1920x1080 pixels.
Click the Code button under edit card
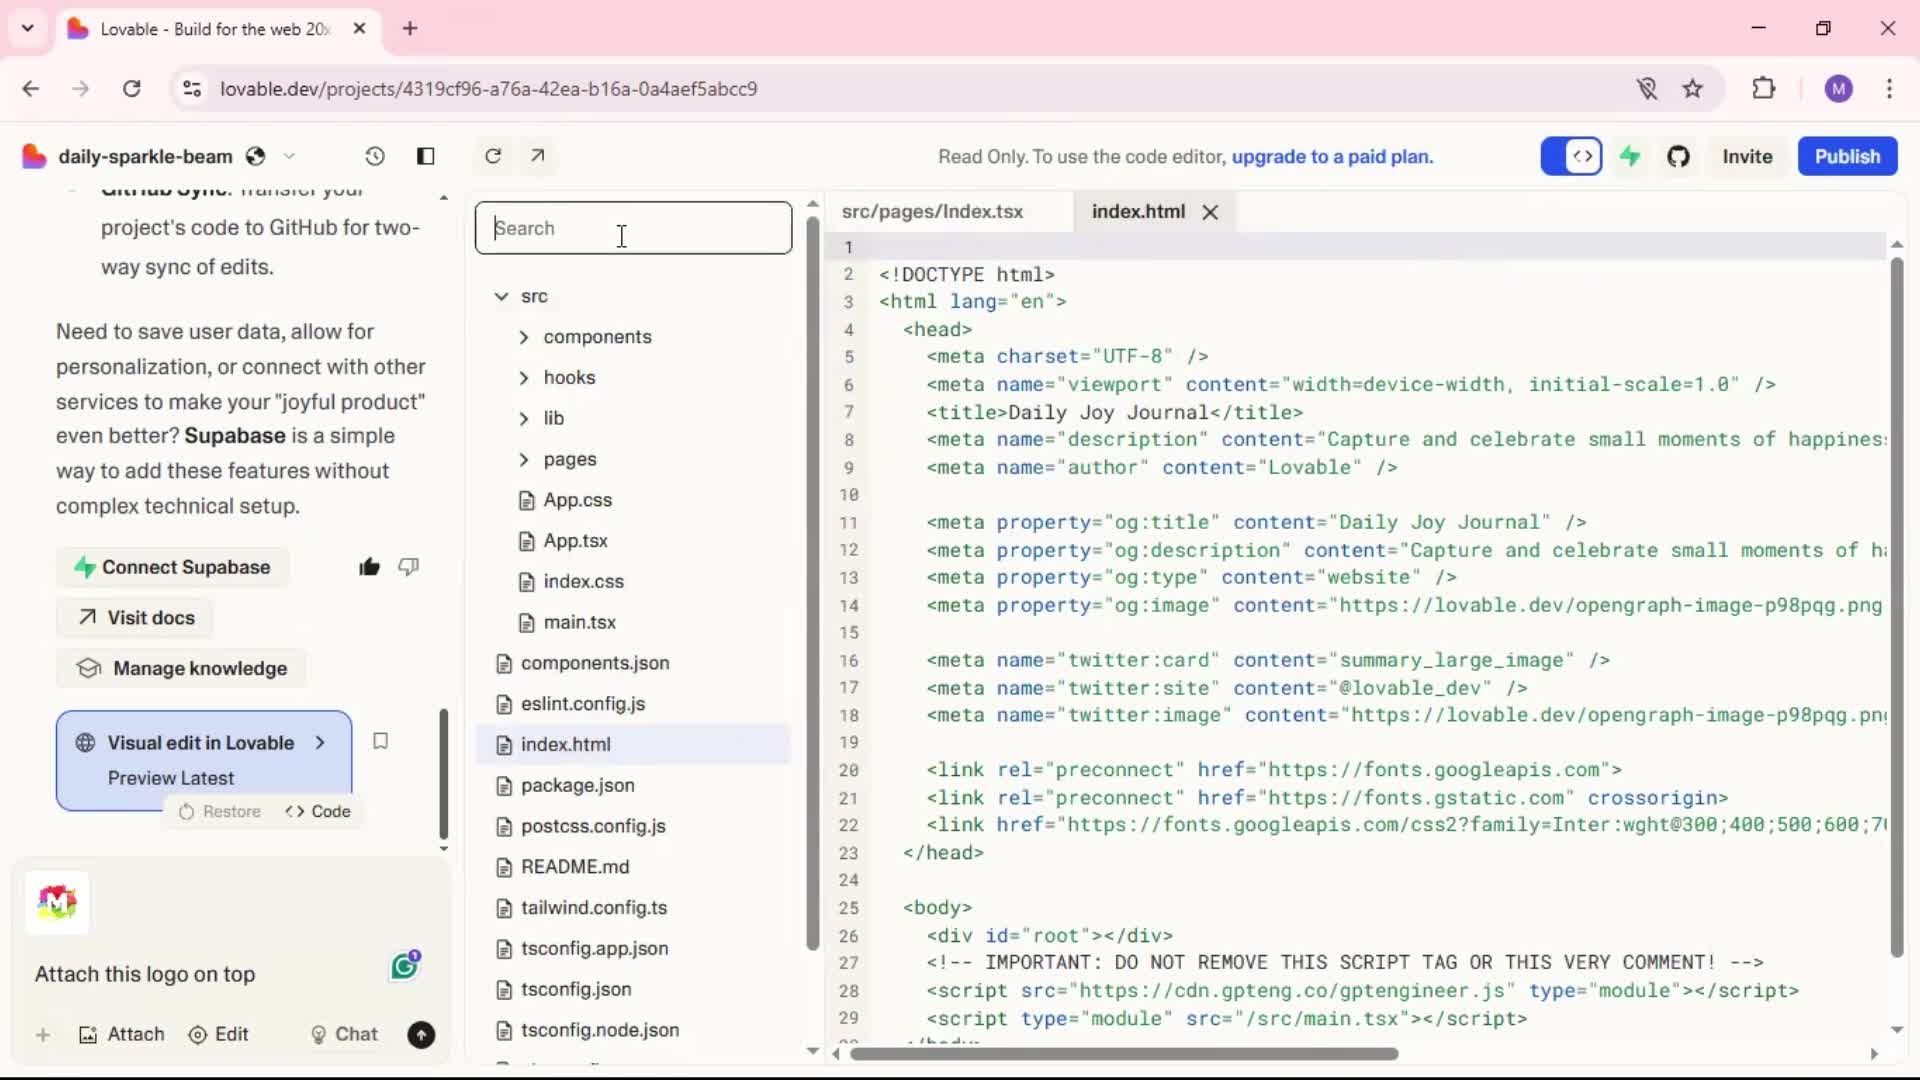[x=318, y=812]
